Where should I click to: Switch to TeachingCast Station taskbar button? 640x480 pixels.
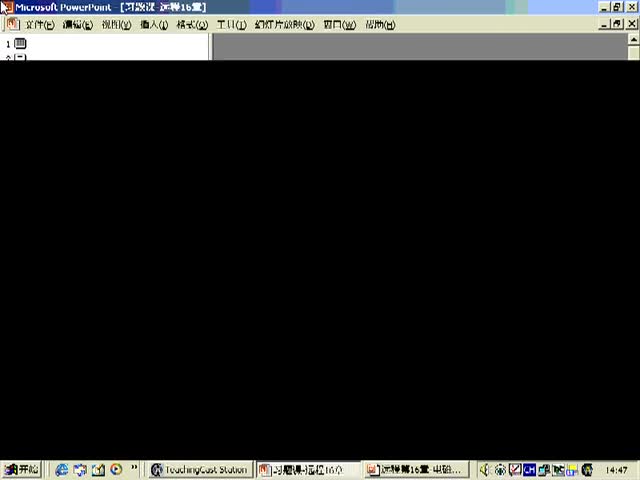(x=200, y=470)
